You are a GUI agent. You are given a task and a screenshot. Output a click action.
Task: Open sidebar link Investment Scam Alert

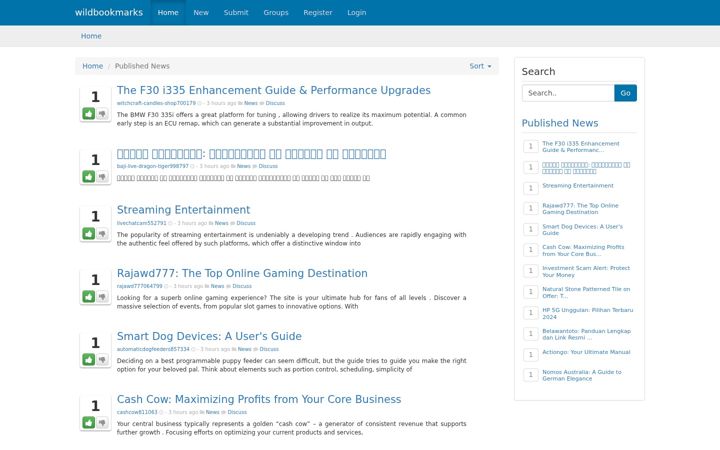click(x=586, y=271)
